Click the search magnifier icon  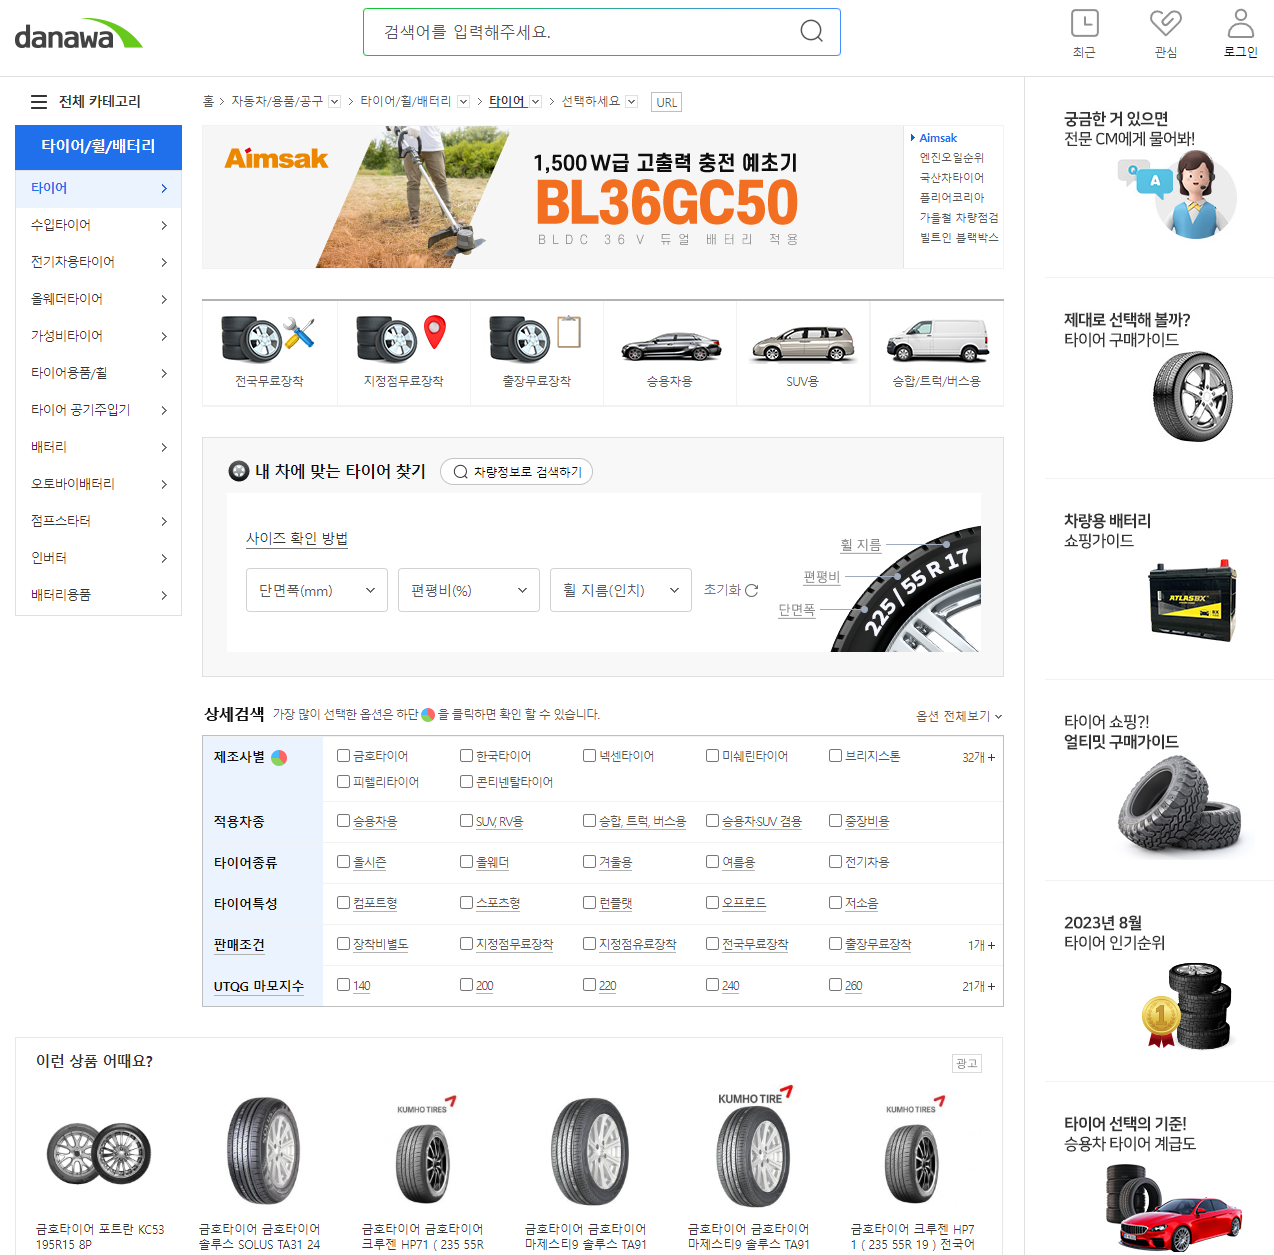coord(812,32)
